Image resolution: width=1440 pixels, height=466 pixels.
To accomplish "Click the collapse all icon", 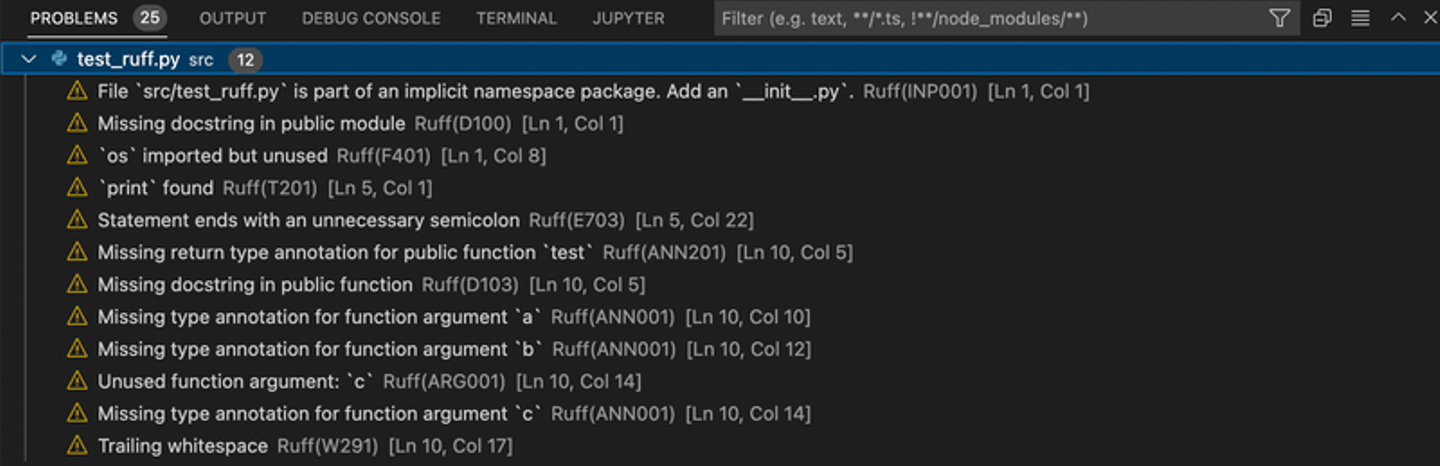I will point(1322,18).
